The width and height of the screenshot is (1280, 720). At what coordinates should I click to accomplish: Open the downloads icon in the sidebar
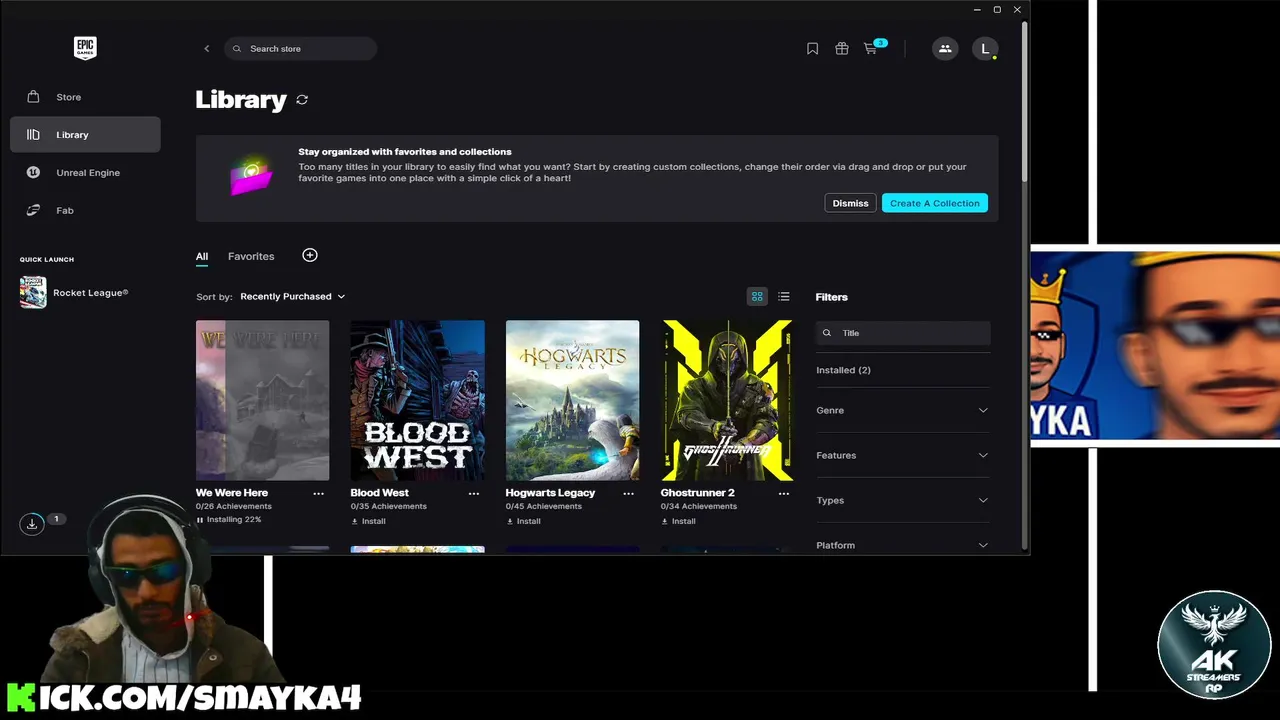pos(32,523)
